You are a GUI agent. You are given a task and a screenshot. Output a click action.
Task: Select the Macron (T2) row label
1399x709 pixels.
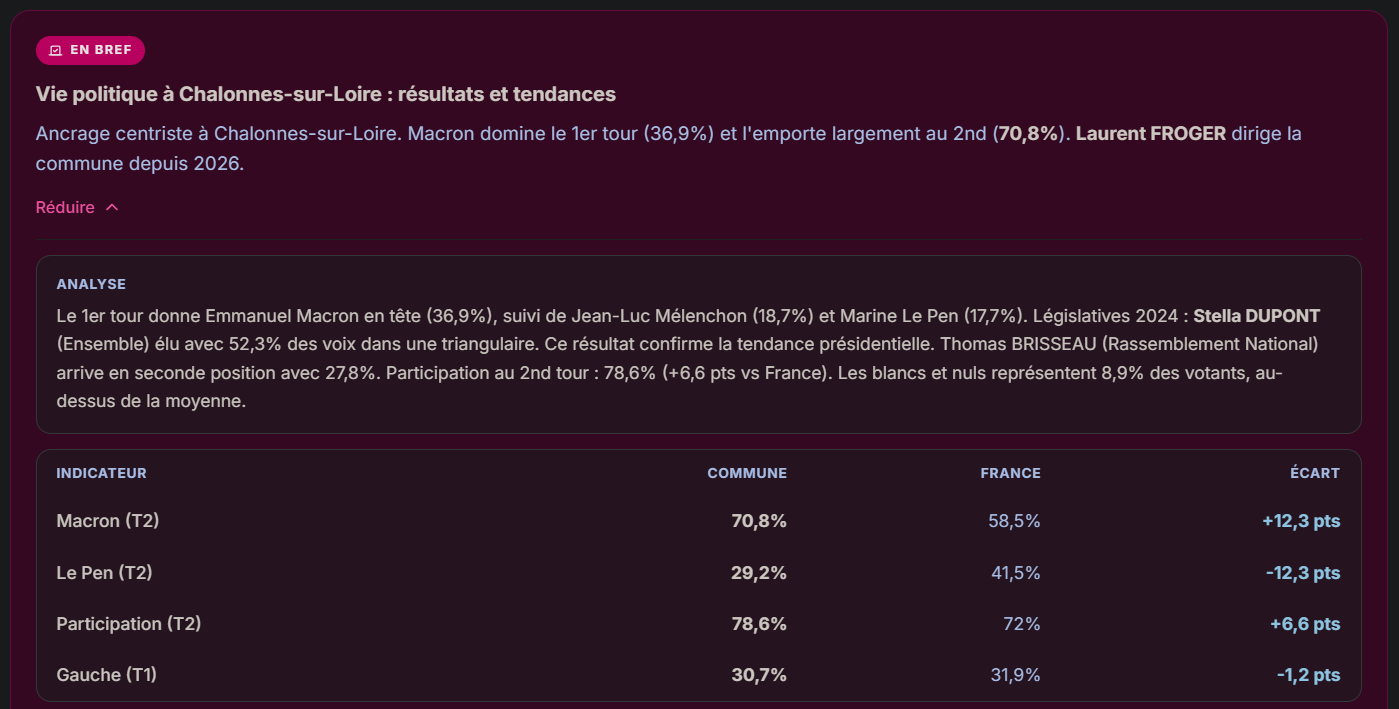click(108, 521)
